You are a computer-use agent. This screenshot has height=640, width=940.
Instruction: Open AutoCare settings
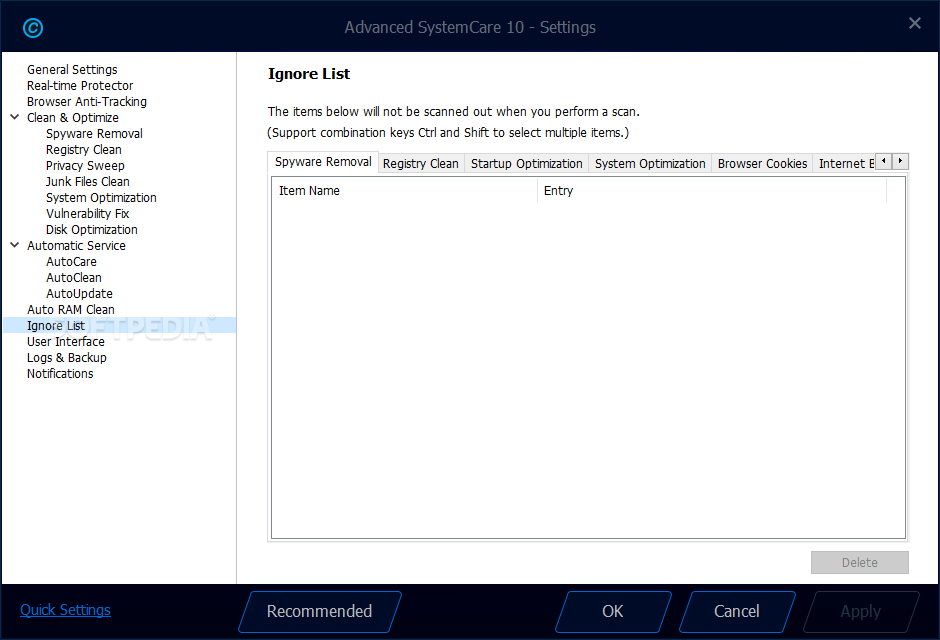click(71, 262)
